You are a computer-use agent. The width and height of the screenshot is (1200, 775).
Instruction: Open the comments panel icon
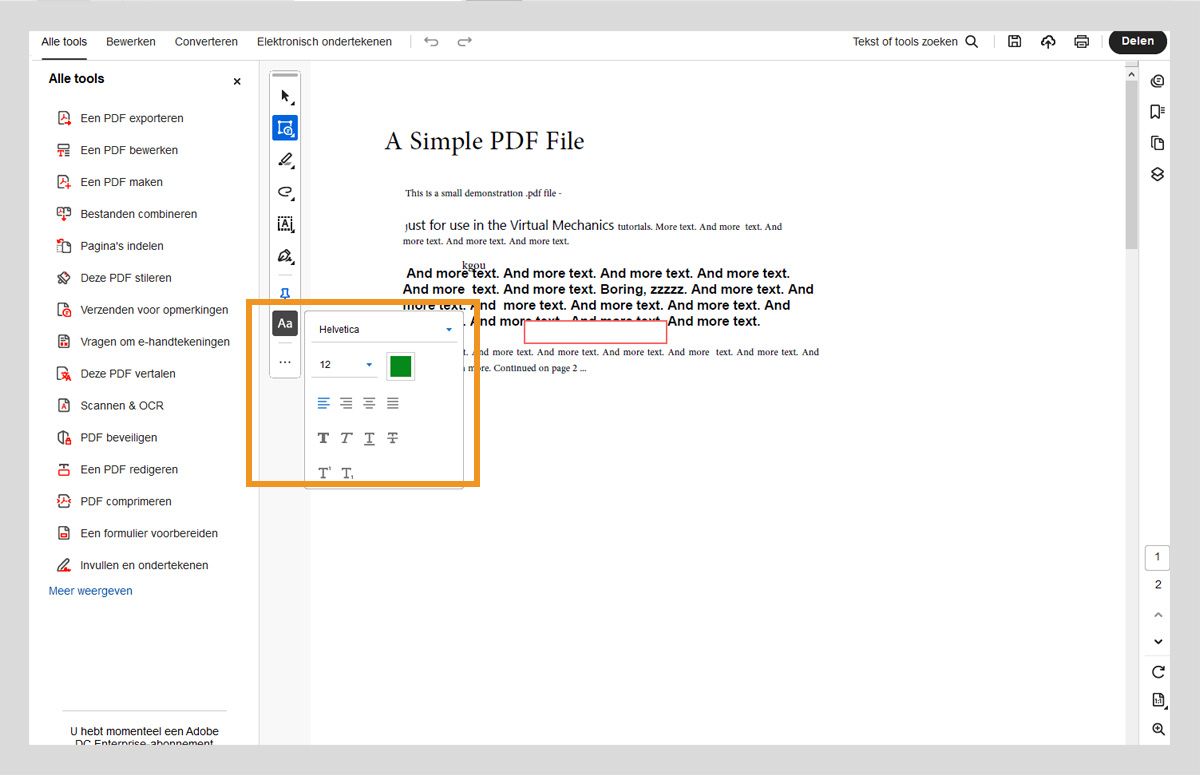1158,81
